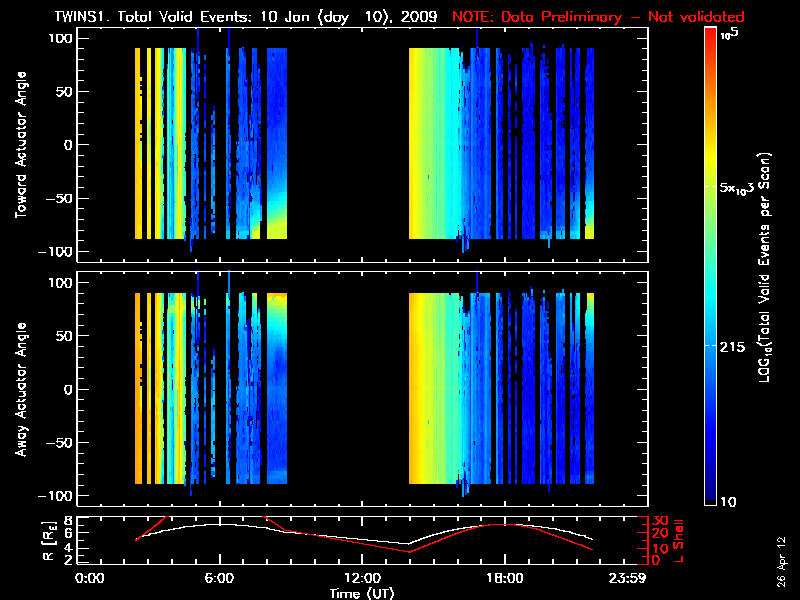
Task: Click the '26 Apr 12' date stamp
Action: tap(781, 552)
